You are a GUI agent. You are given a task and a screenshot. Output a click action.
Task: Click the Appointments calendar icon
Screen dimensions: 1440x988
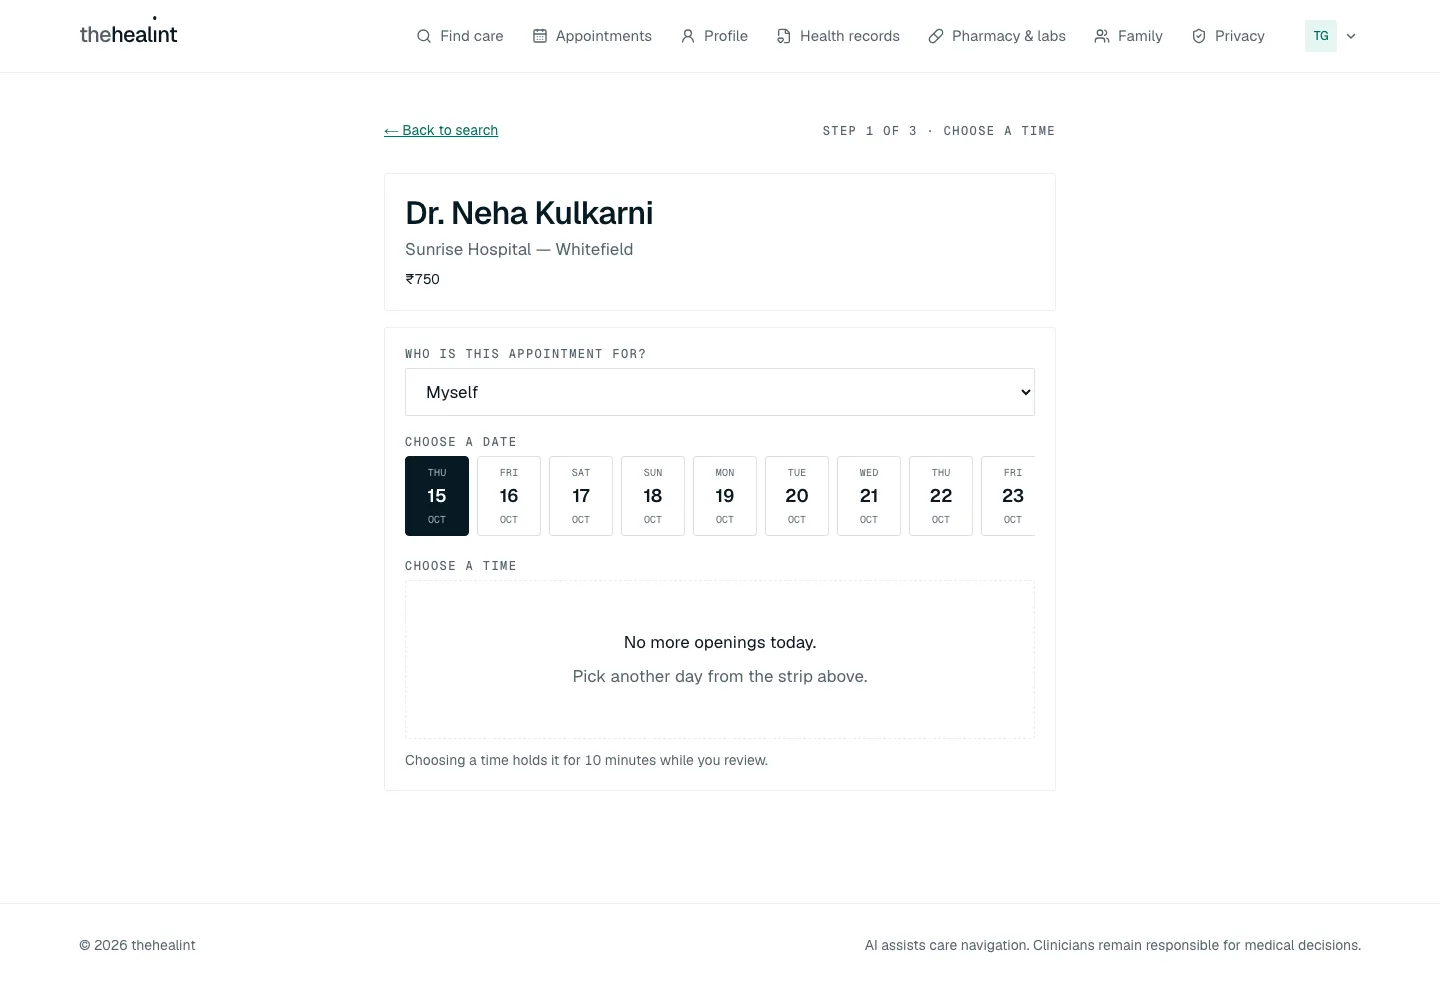pos(540,36)
